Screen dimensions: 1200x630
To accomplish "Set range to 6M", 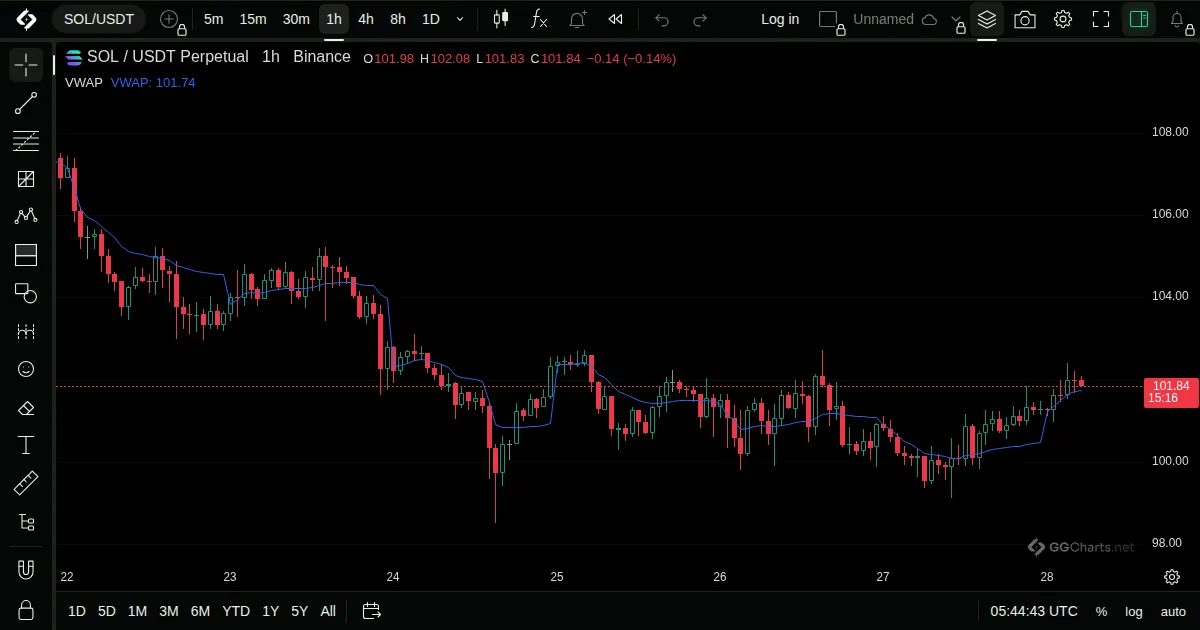I will (200, 611).
